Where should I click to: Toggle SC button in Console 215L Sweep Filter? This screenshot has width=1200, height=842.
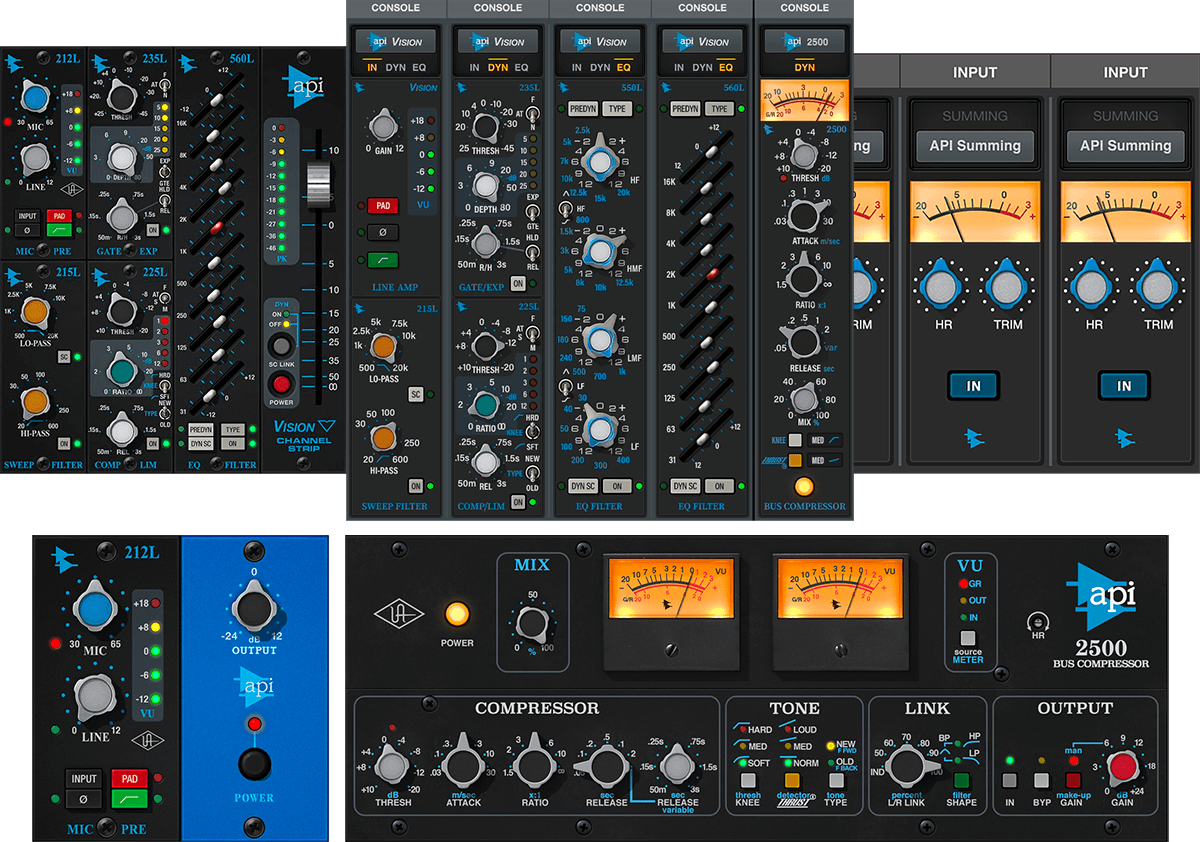point(416,395)
